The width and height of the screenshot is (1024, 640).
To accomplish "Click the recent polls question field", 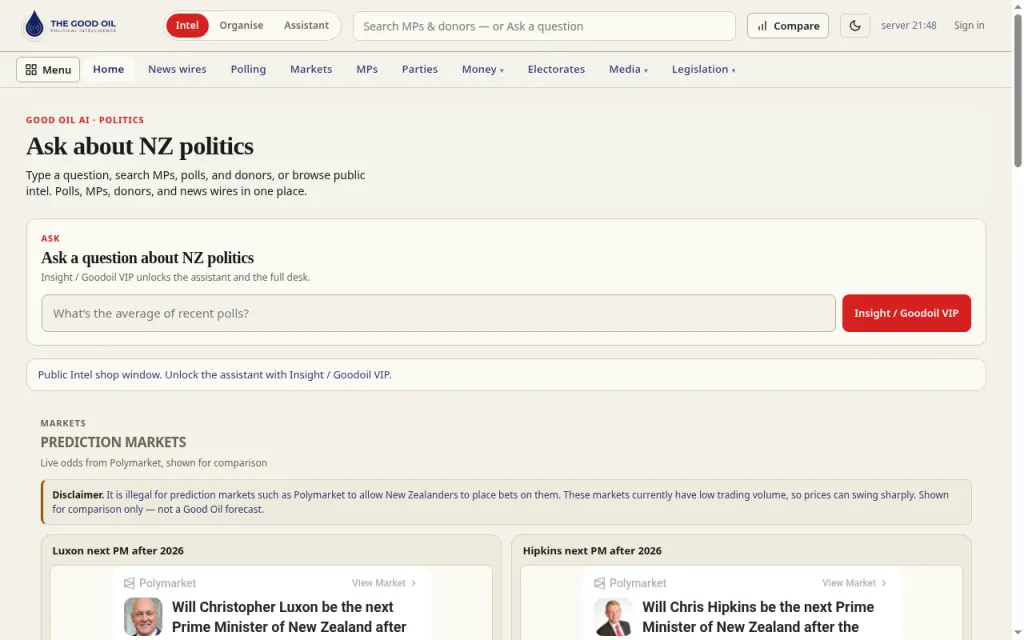I will click(x=438, y=313).
